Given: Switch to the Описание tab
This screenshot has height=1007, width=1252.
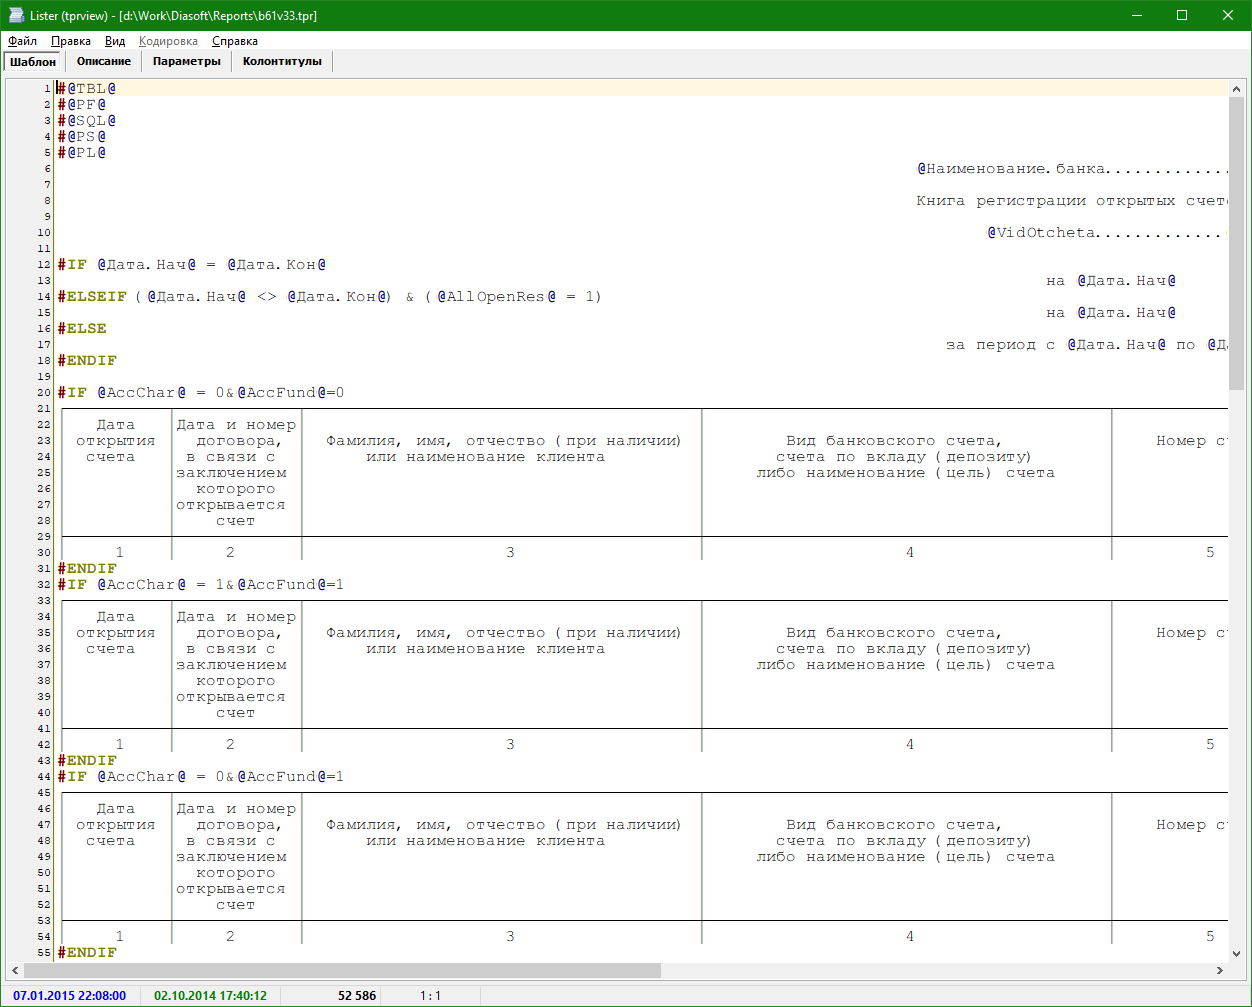Looking at the screenshot, I should (x=104, y=62).
